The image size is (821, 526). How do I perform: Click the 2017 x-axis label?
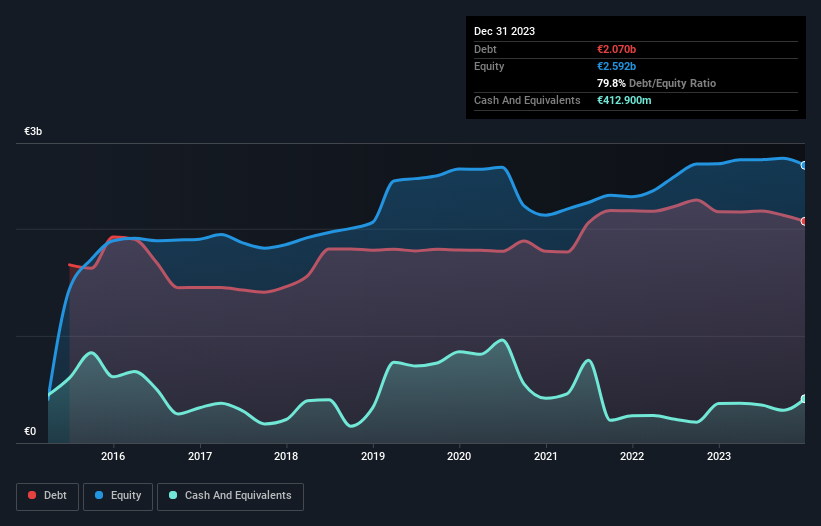pos(200,456)
